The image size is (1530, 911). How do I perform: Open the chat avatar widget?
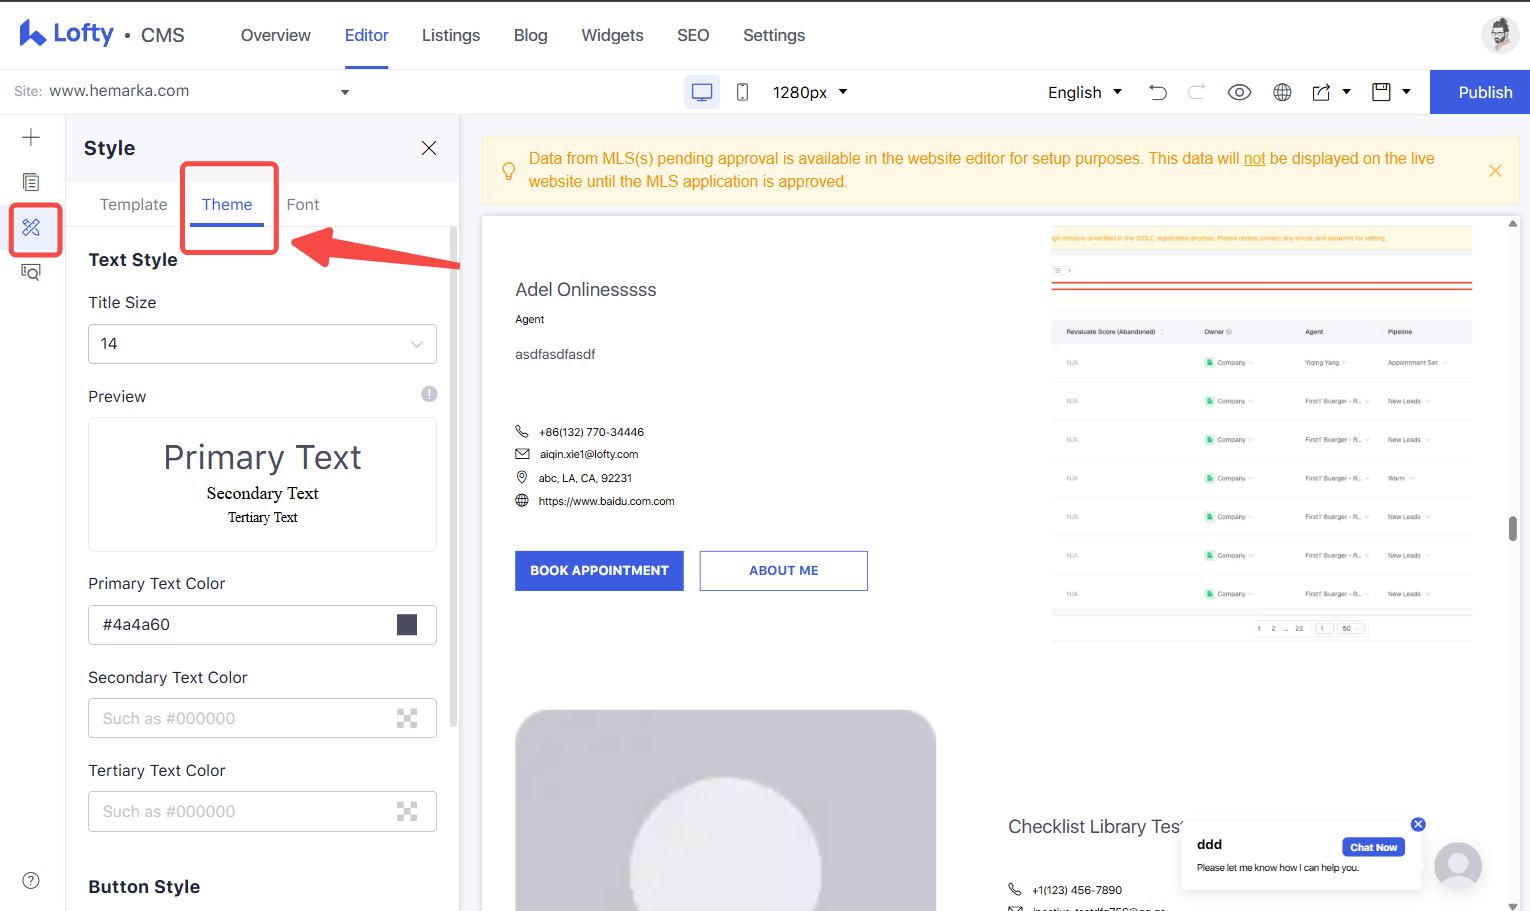pos(1458,865)
